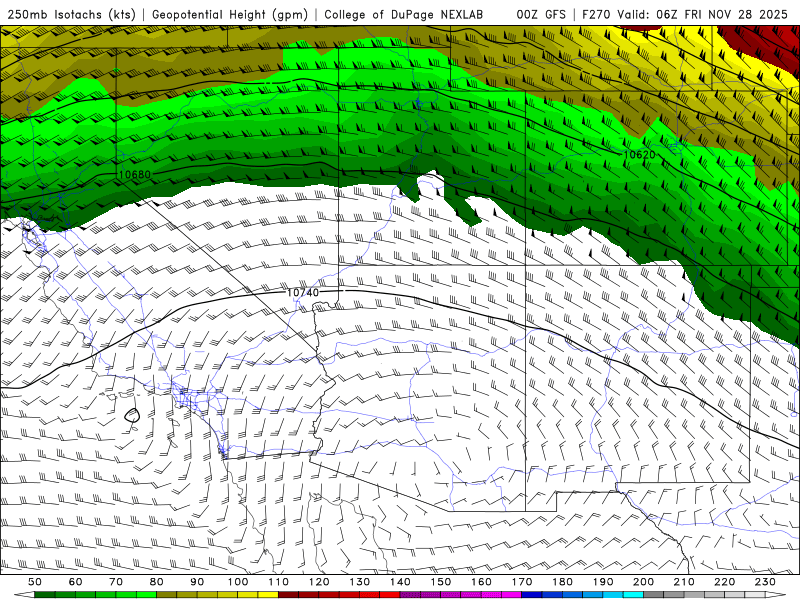
Task: Click the 120 value on the color scale
Action: [x=319, y=582]
